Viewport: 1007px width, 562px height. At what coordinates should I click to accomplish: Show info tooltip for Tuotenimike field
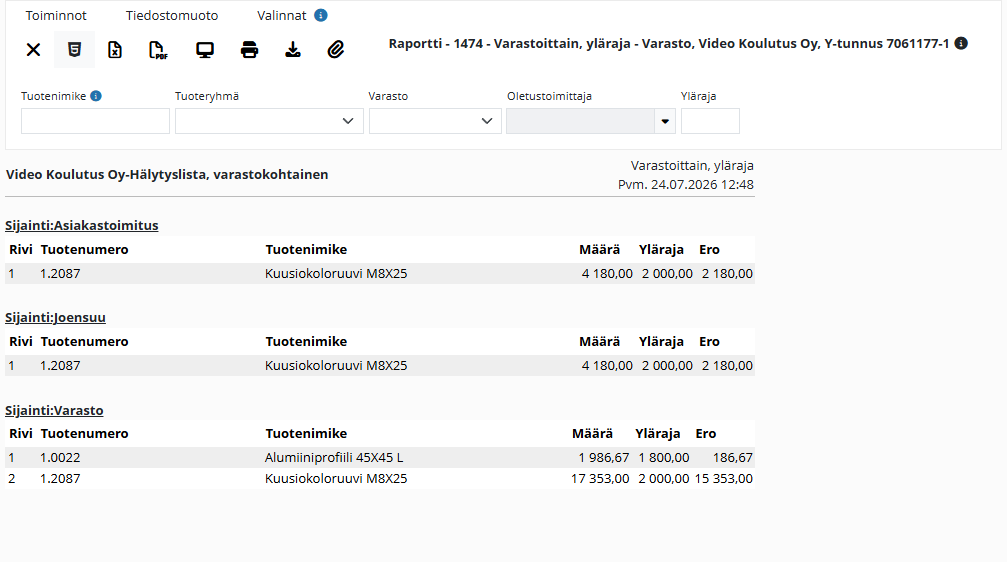click(x=96, y=96)
